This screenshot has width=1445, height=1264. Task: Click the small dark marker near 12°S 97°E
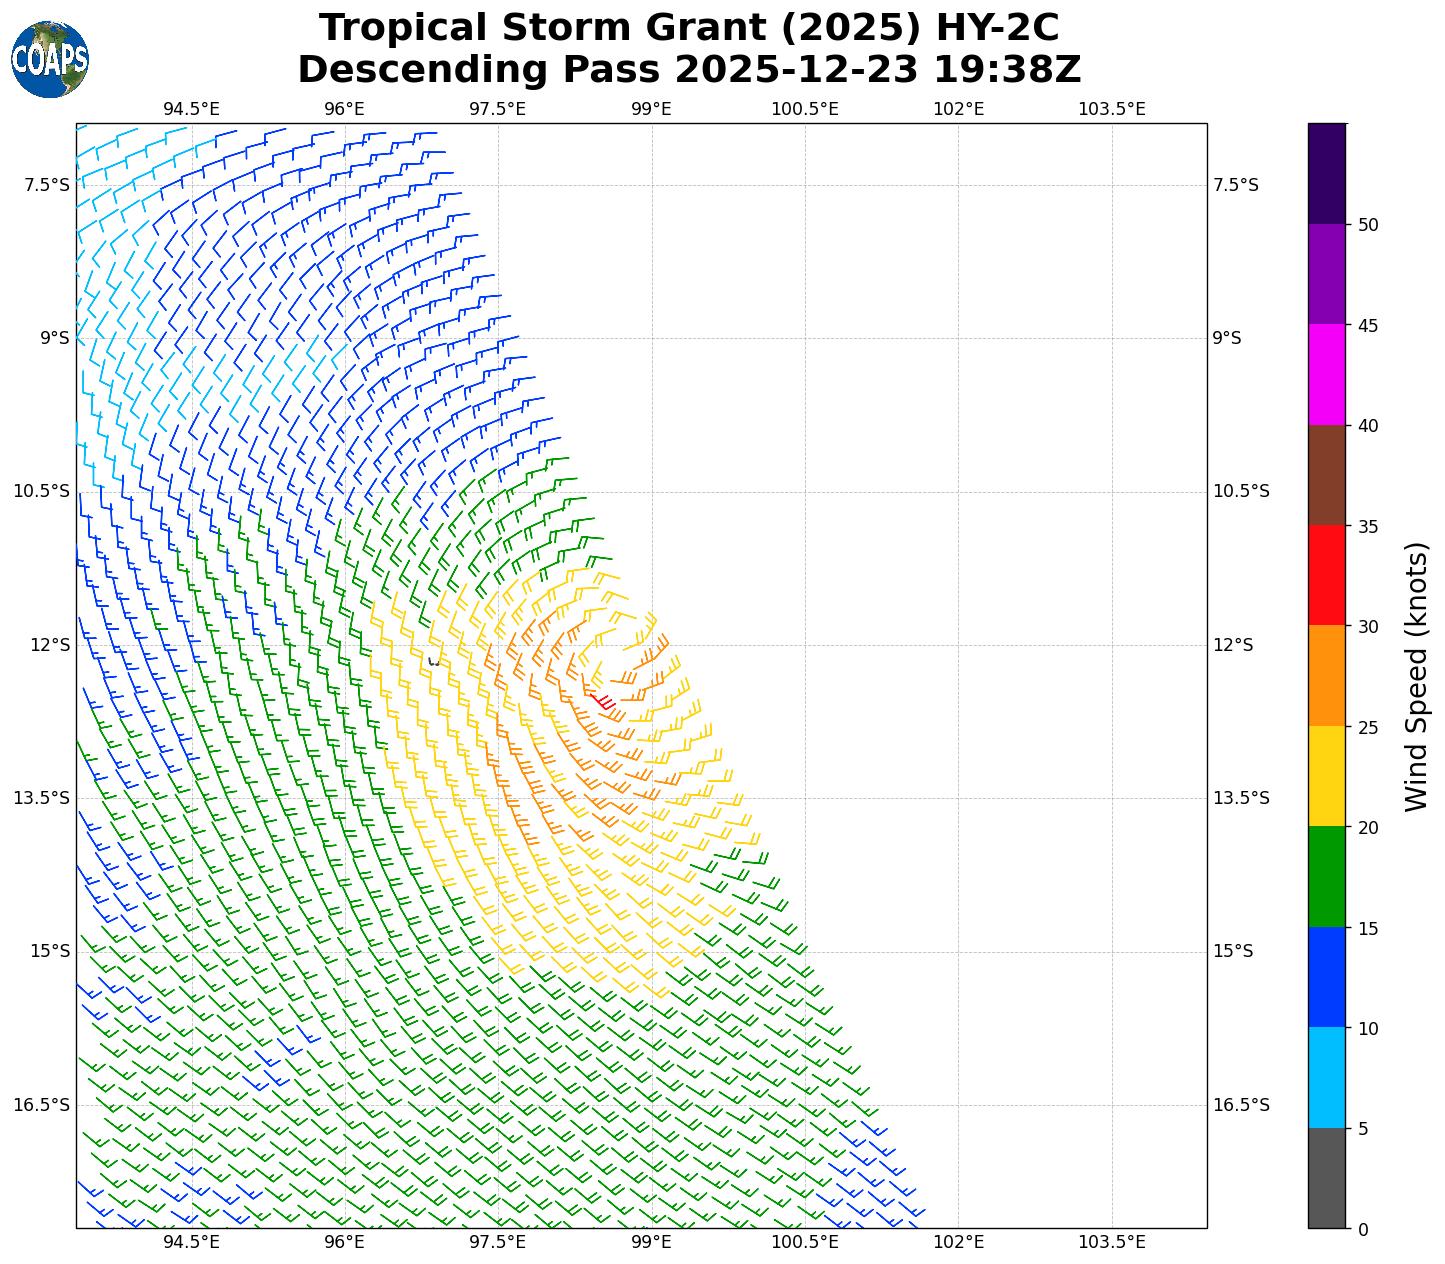tap(433, 661)
